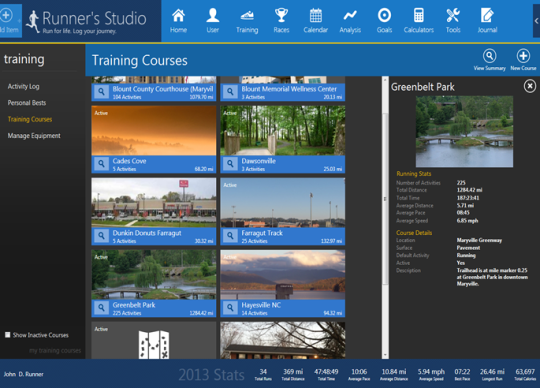Click the scrollbar down arrow
Screen dimensions: 540x388
[x=385, y=355]
